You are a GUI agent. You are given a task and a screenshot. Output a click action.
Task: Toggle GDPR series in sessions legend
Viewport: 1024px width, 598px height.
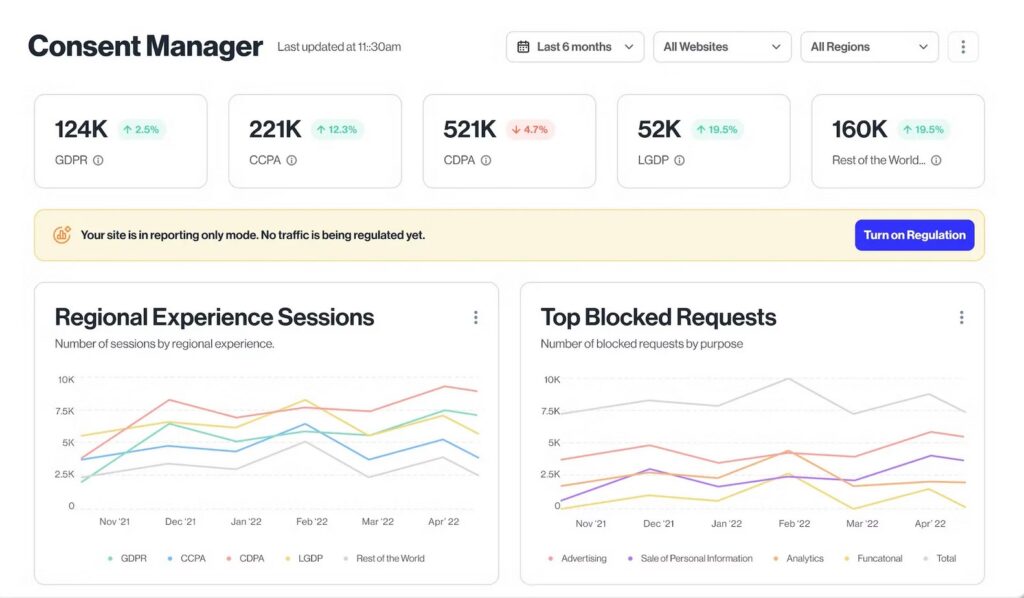[127, 558]
